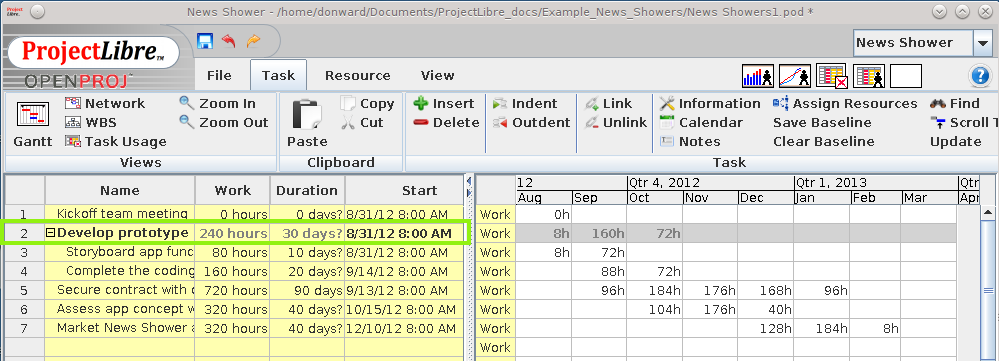
Task: Open the window menu button in title bar
Action: point(38,11)
